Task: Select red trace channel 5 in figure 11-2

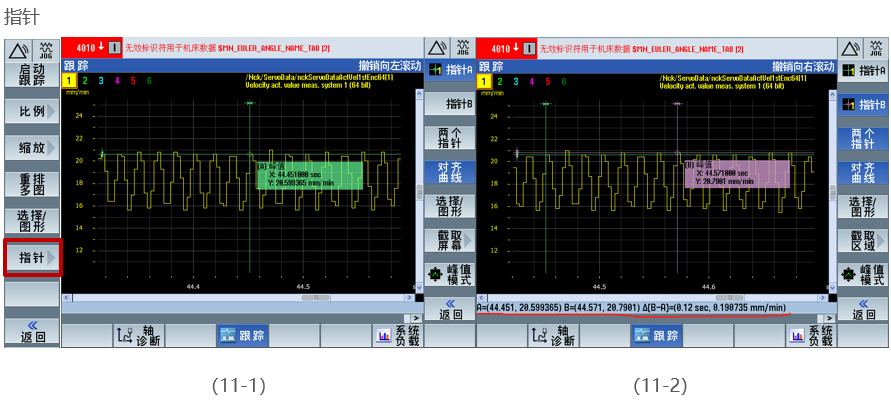Action: 548,81
